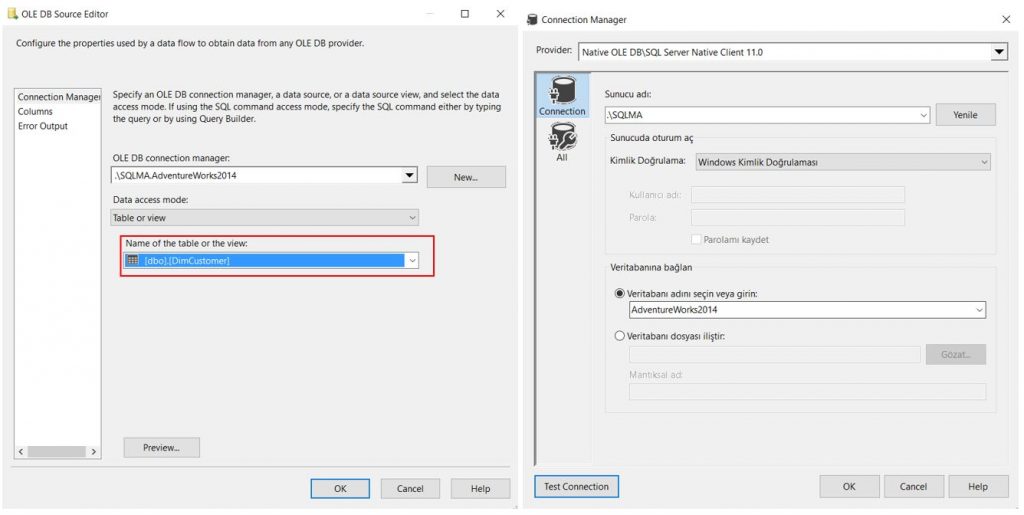Open the Error Output page
Image resolution: width=1024 pixels, height=515 pixels.
[x=43, y=126]
